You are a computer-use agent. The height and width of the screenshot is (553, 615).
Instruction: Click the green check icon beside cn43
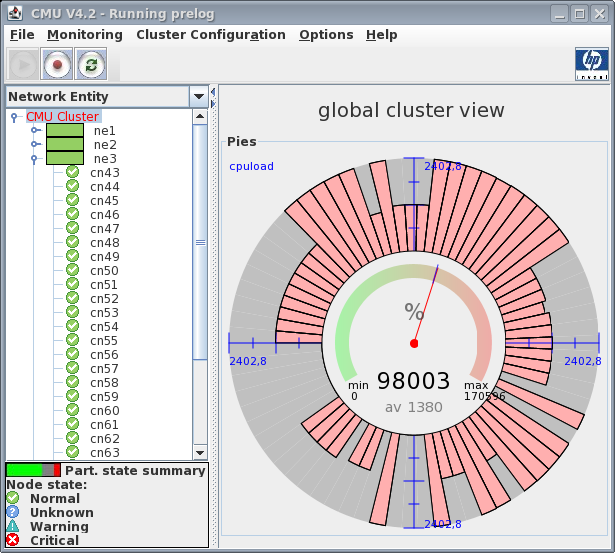[x=72, y=173]
